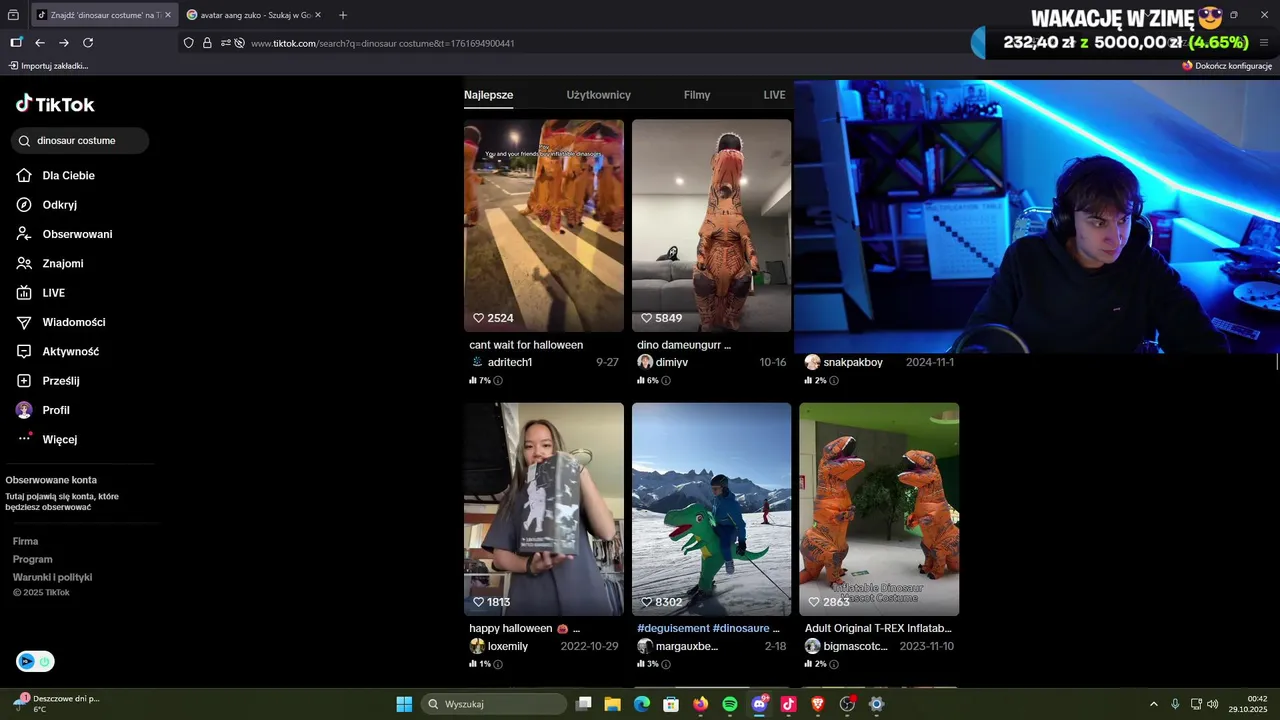Open Spotify from taskbar

tap(730, 704)
